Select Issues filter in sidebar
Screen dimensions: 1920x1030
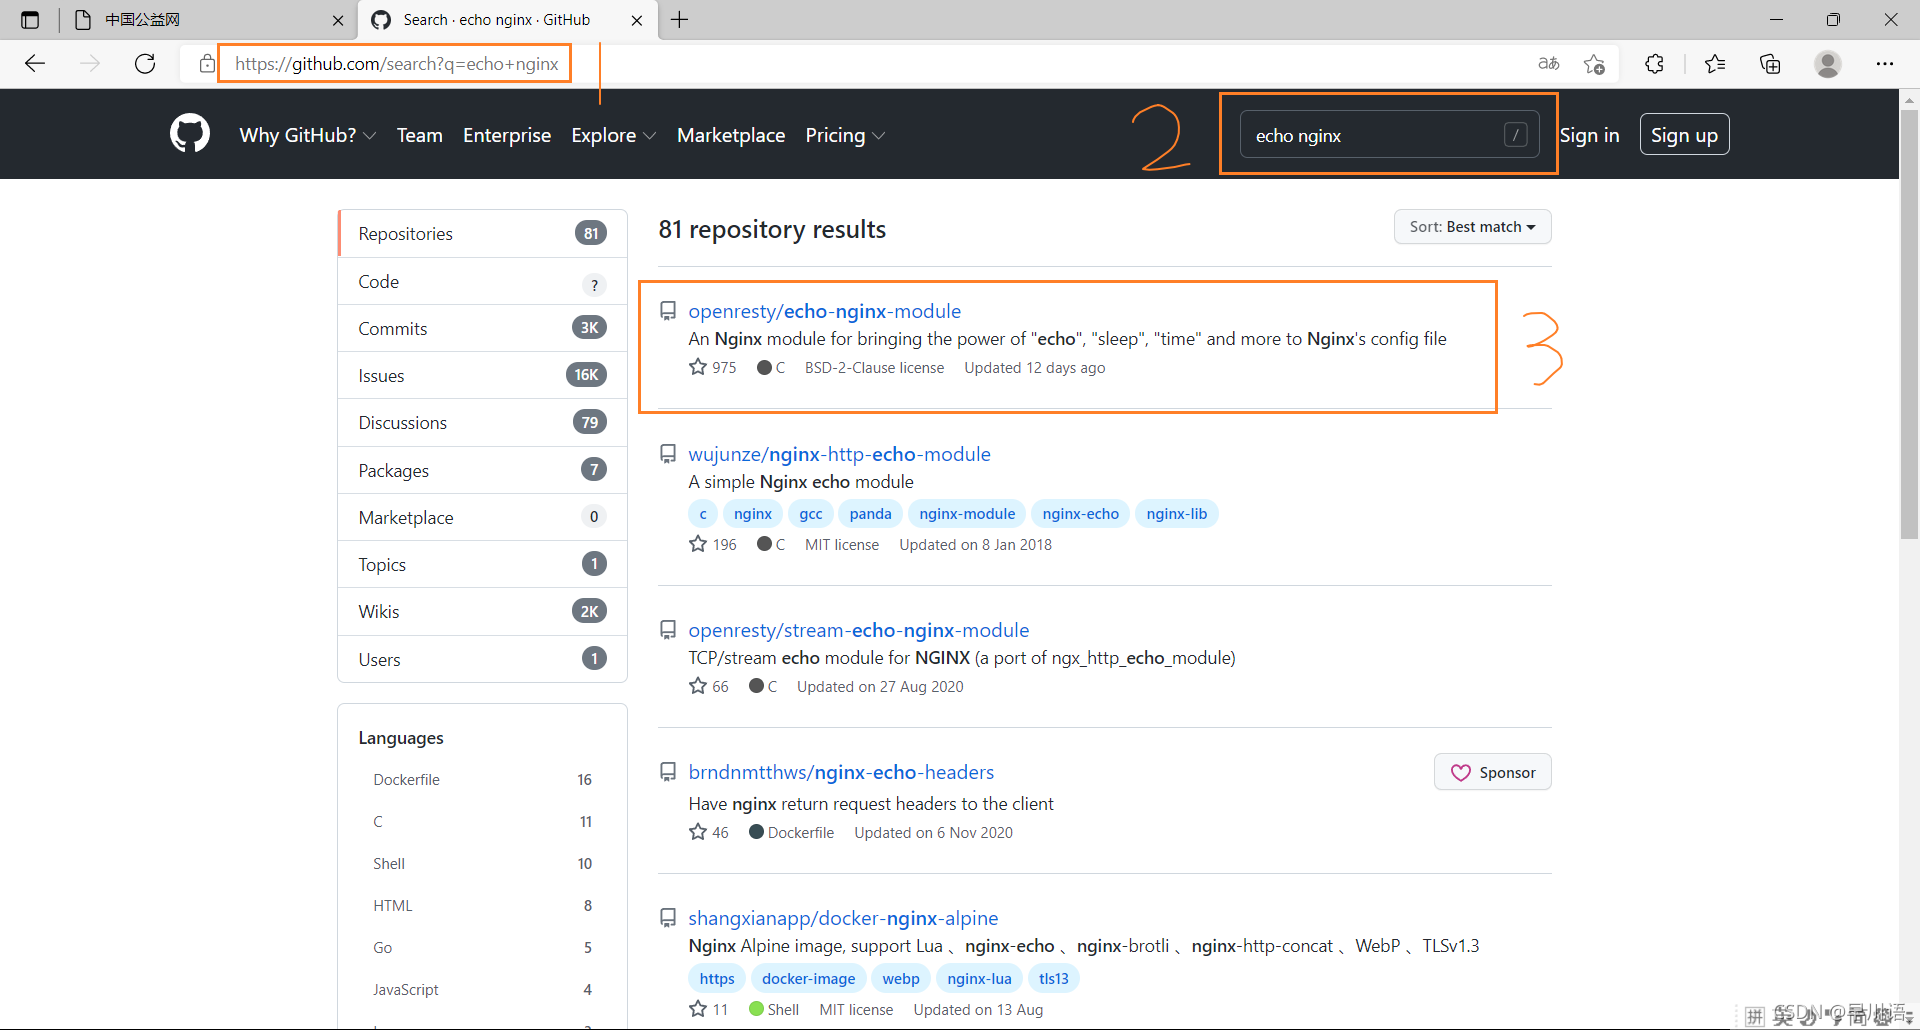click(x=483, y=376)
